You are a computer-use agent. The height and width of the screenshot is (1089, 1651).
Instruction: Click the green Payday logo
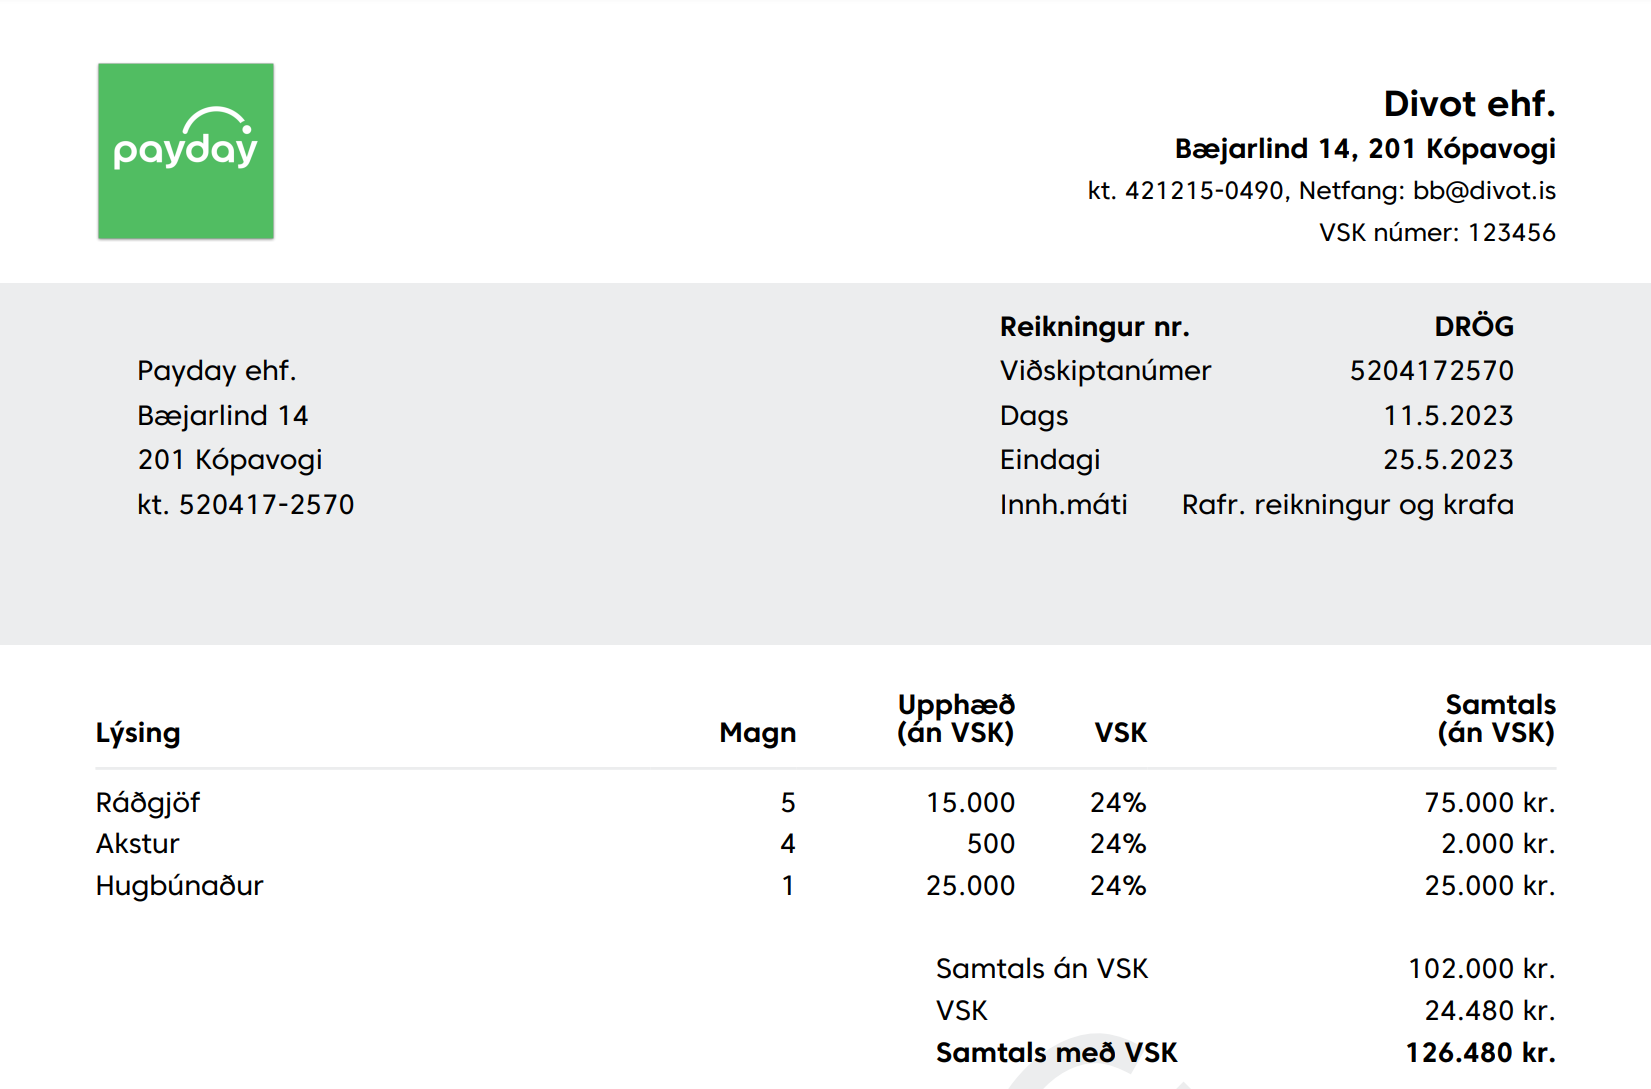point(186,151)
